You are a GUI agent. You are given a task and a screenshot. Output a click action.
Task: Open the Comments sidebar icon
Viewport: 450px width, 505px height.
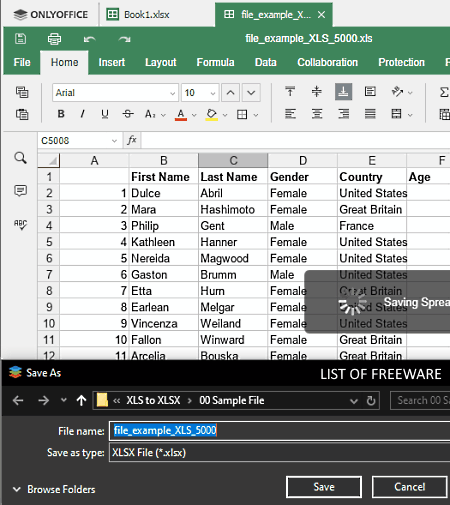click(x=20, y=191)
